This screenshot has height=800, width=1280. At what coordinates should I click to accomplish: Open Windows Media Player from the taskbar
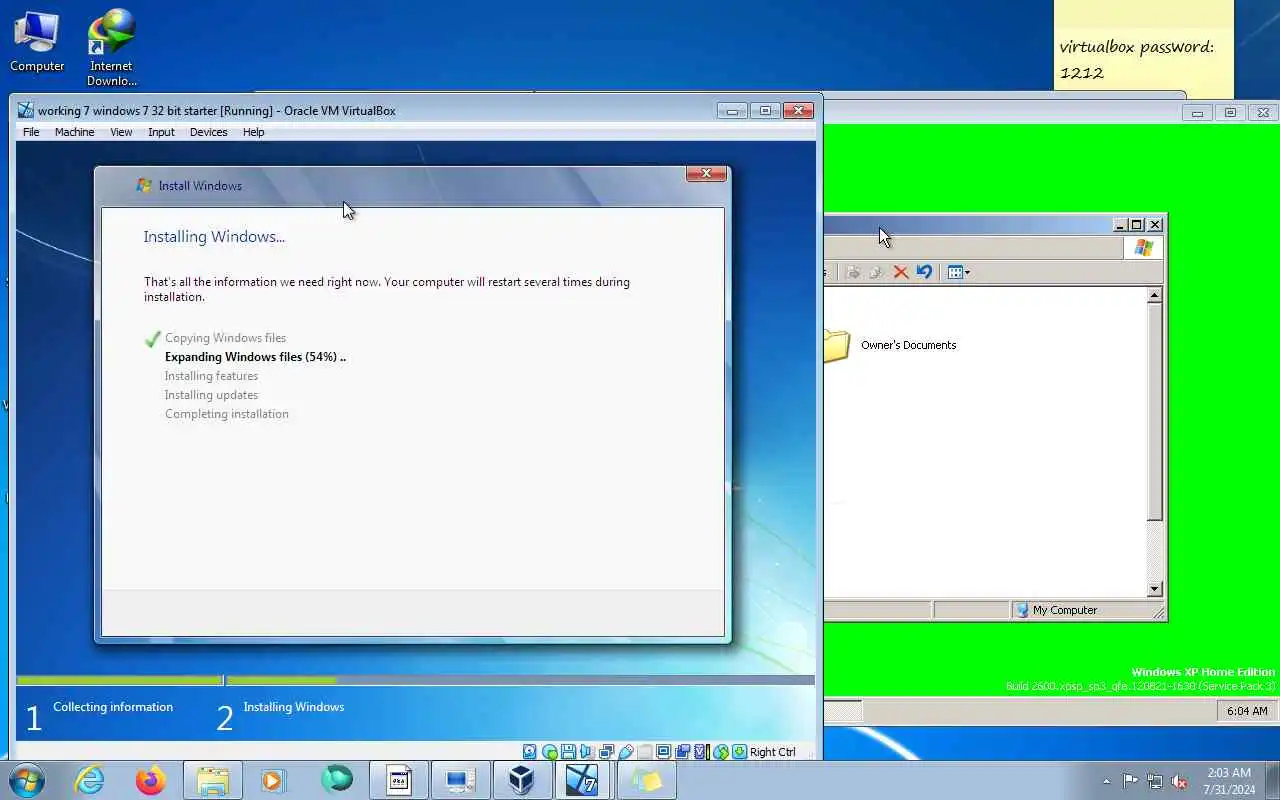pyautogui.click(x=274, y=779)
